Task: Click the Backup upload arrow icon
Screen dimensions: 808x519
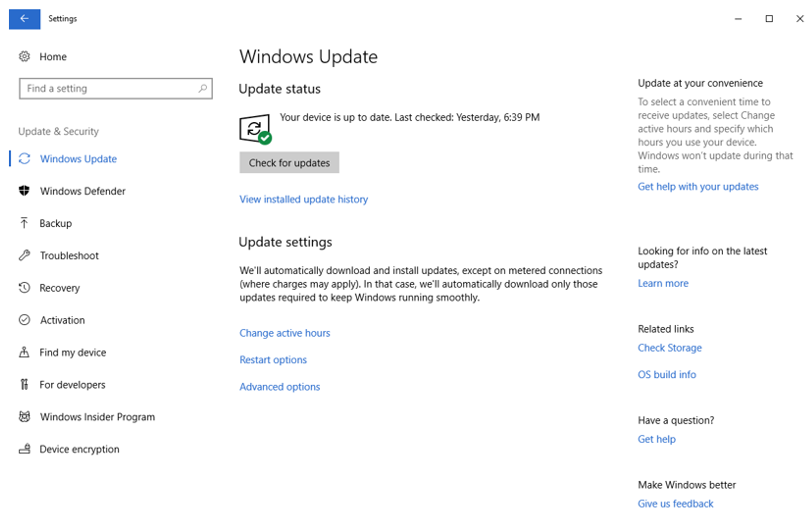Action: point(25,223)
